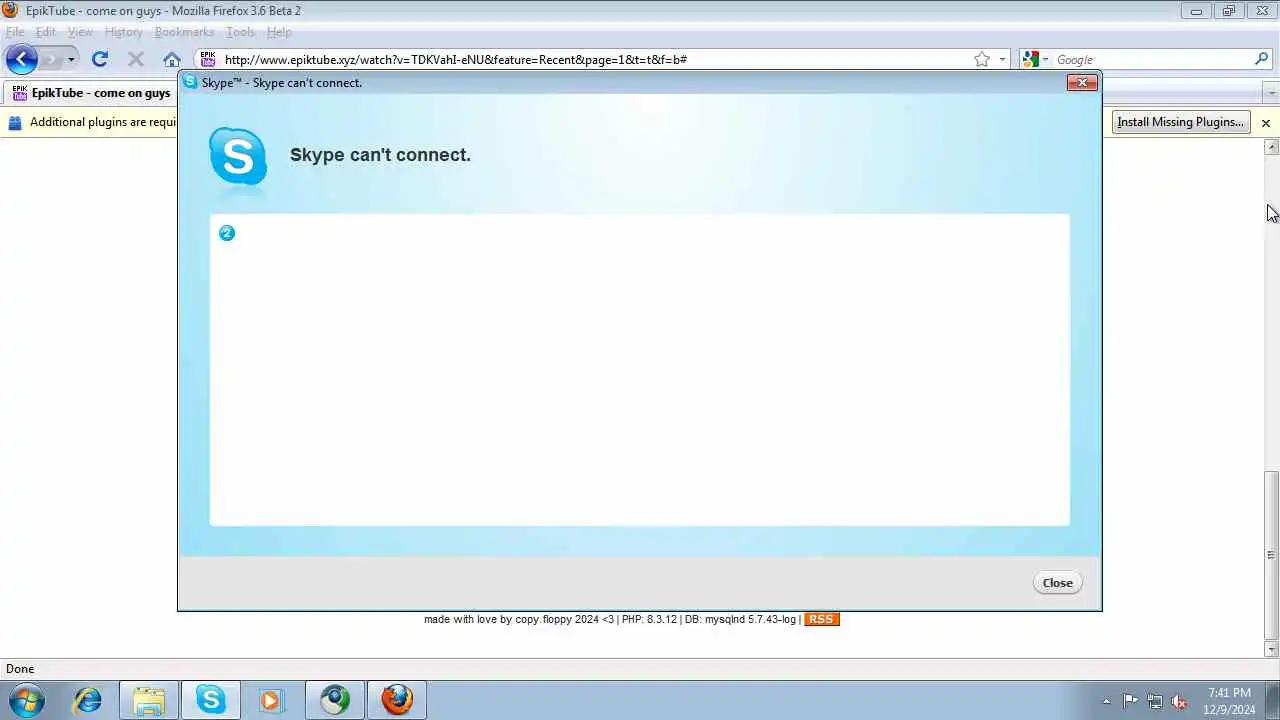Click into the Google search box
1280x720 pixels.
click(1152, 59)
